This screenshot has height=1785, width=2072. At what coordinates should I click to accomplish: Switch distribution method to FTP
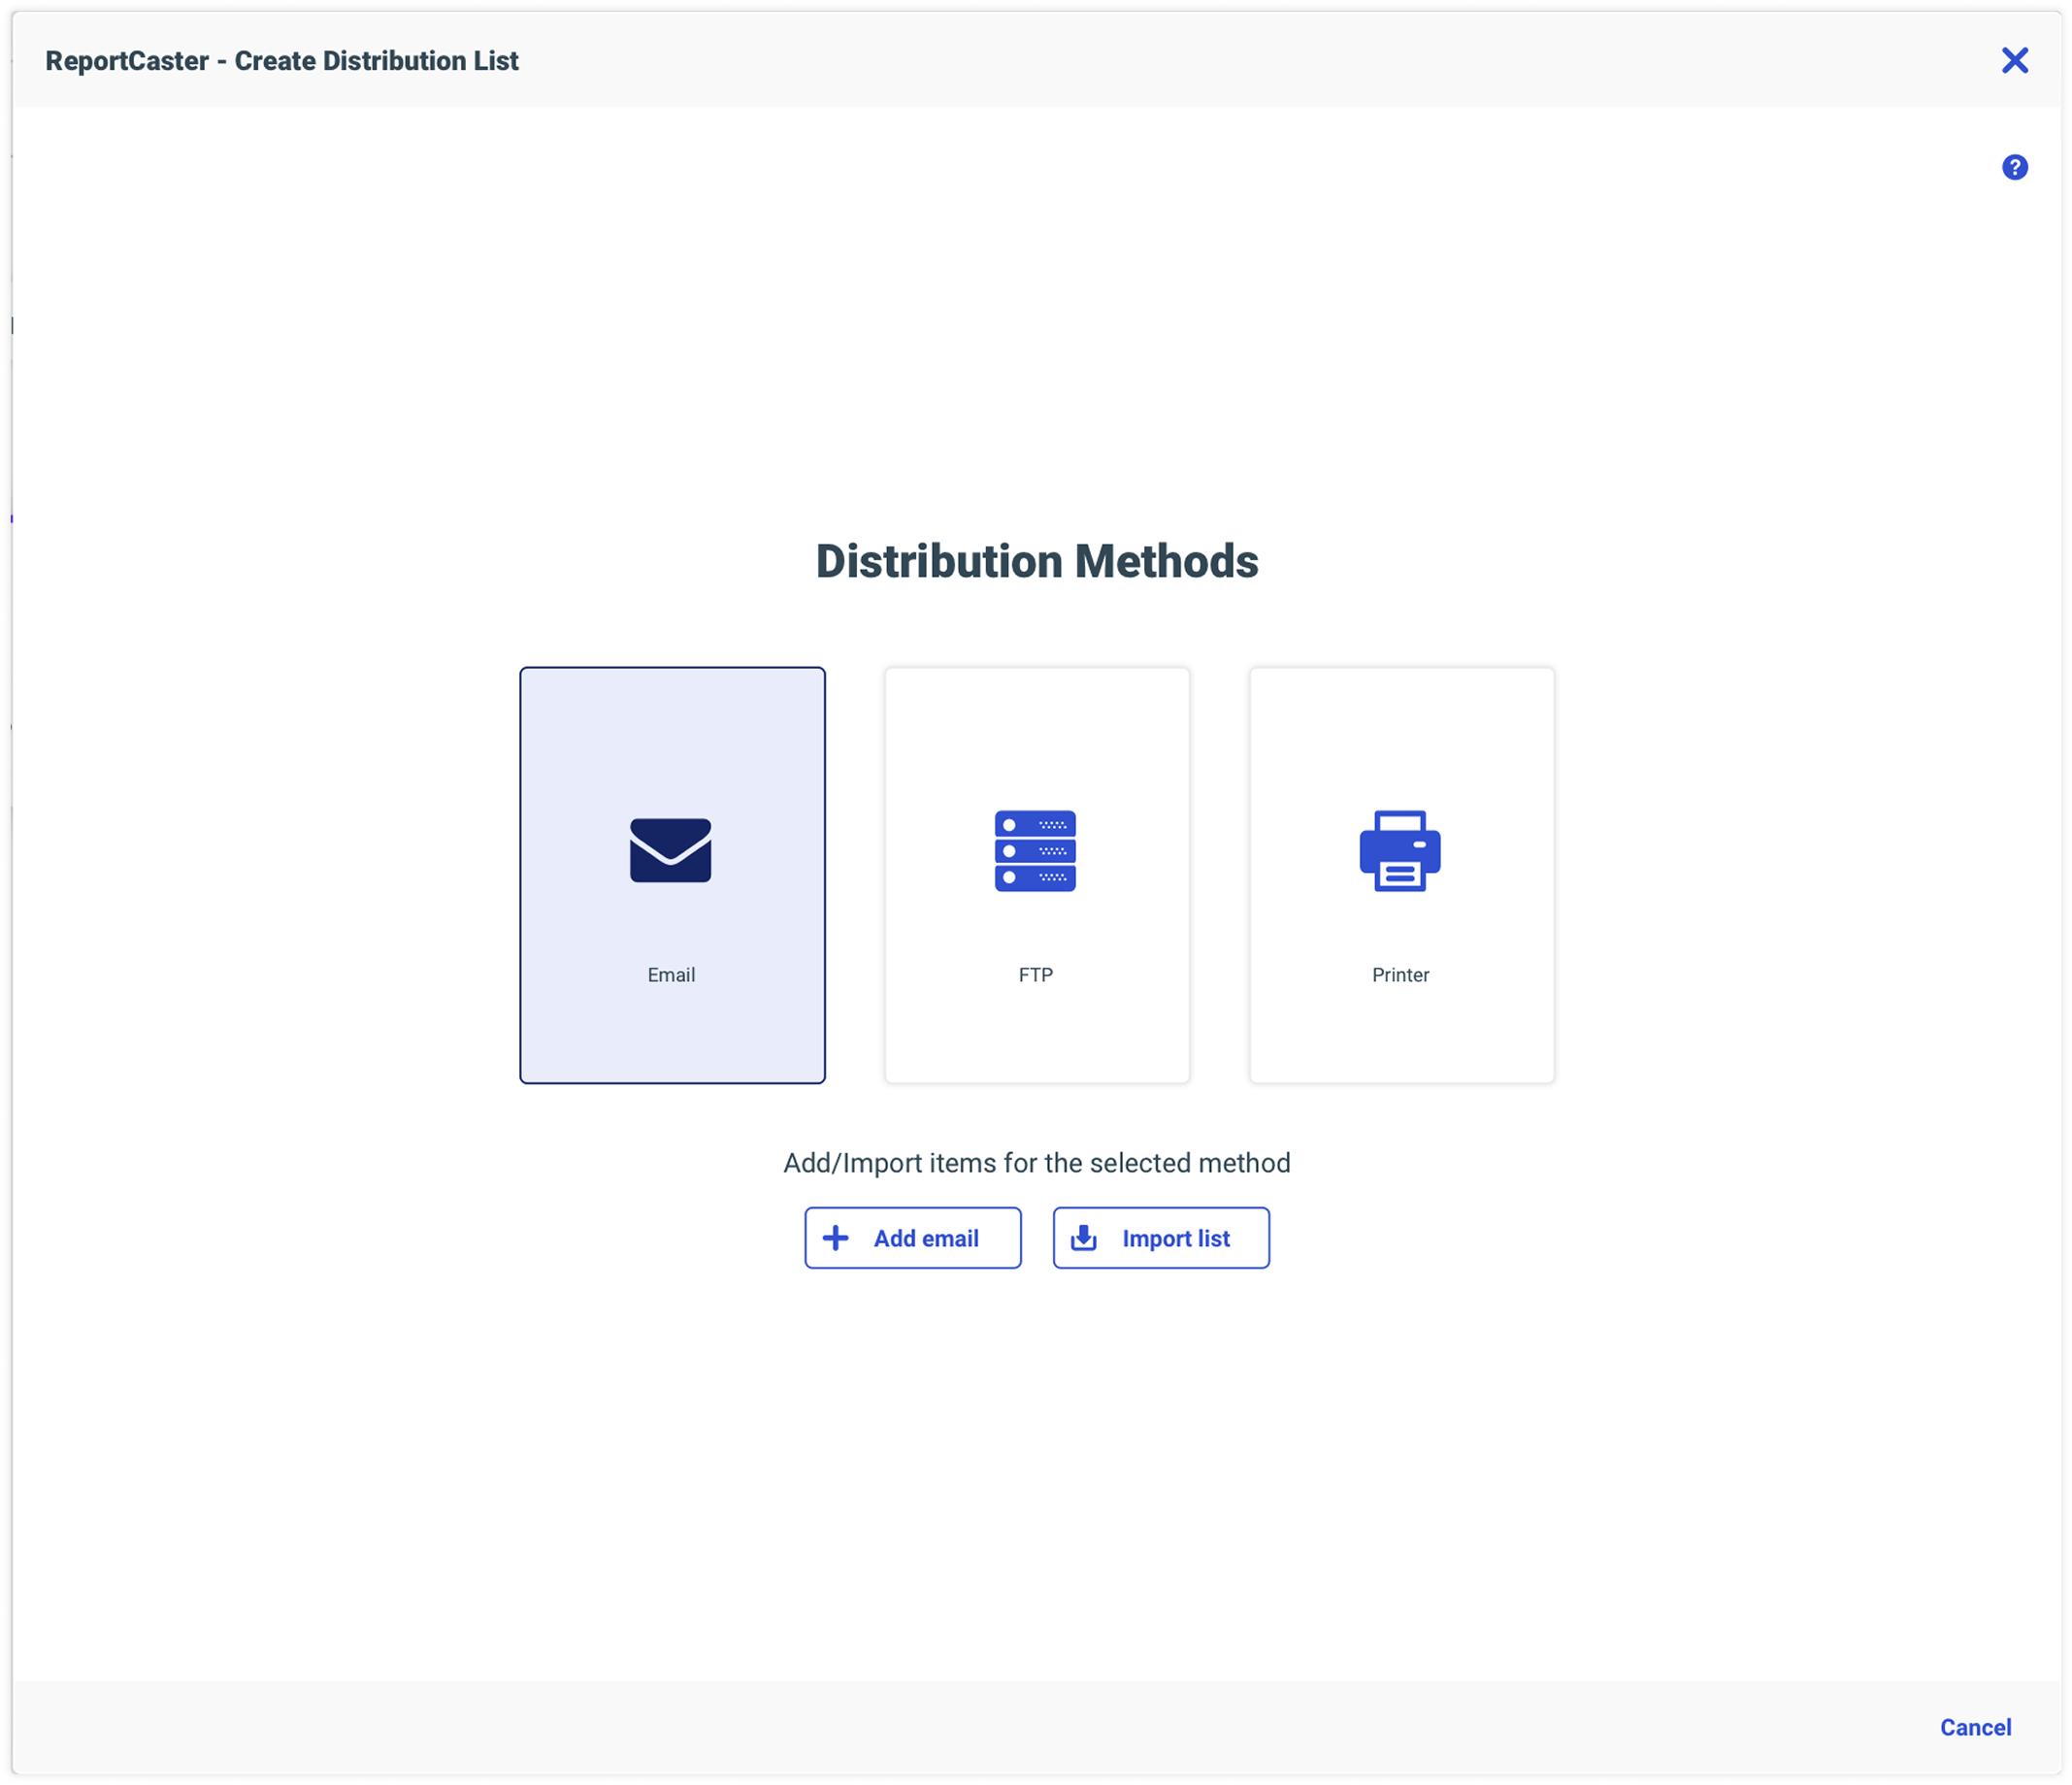(1035, 875)
